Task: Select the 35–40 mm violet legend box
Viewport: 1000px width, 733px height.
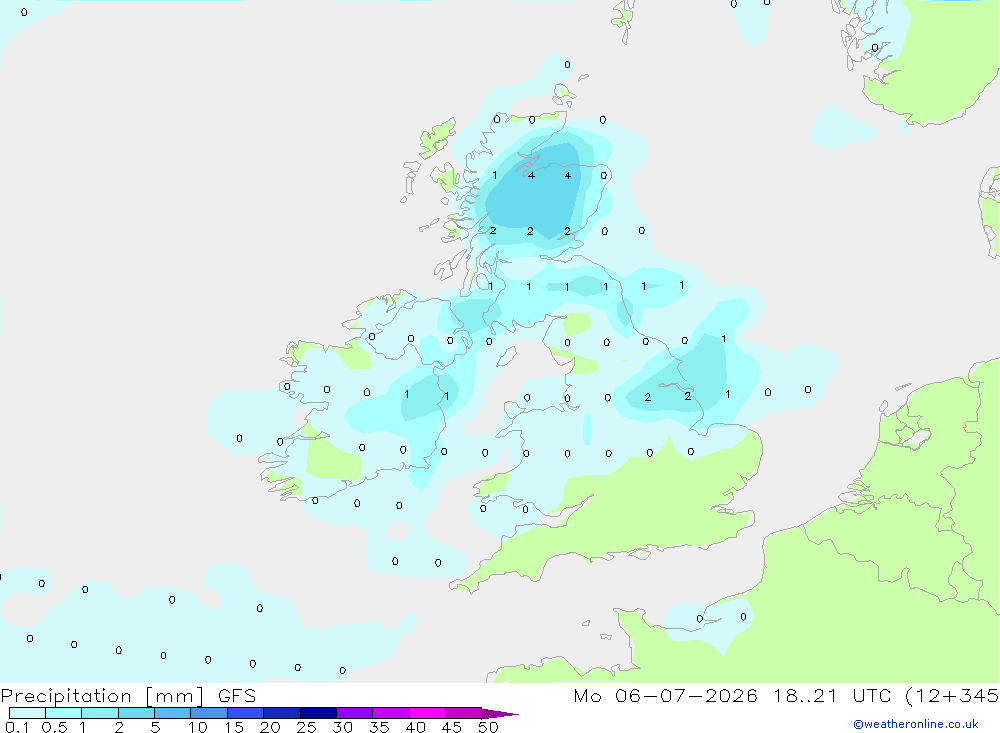Action: (x=391, y=713)
